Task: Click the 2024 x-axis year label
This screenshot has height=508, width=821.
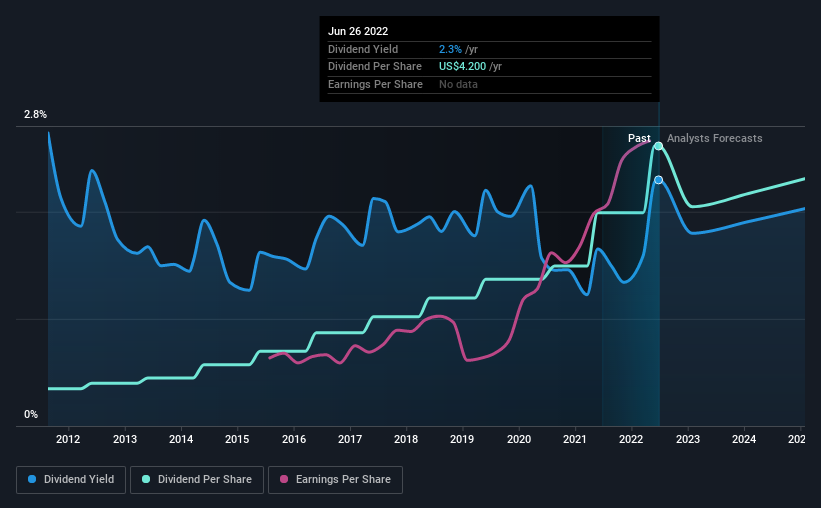Action: coord(744,439)
